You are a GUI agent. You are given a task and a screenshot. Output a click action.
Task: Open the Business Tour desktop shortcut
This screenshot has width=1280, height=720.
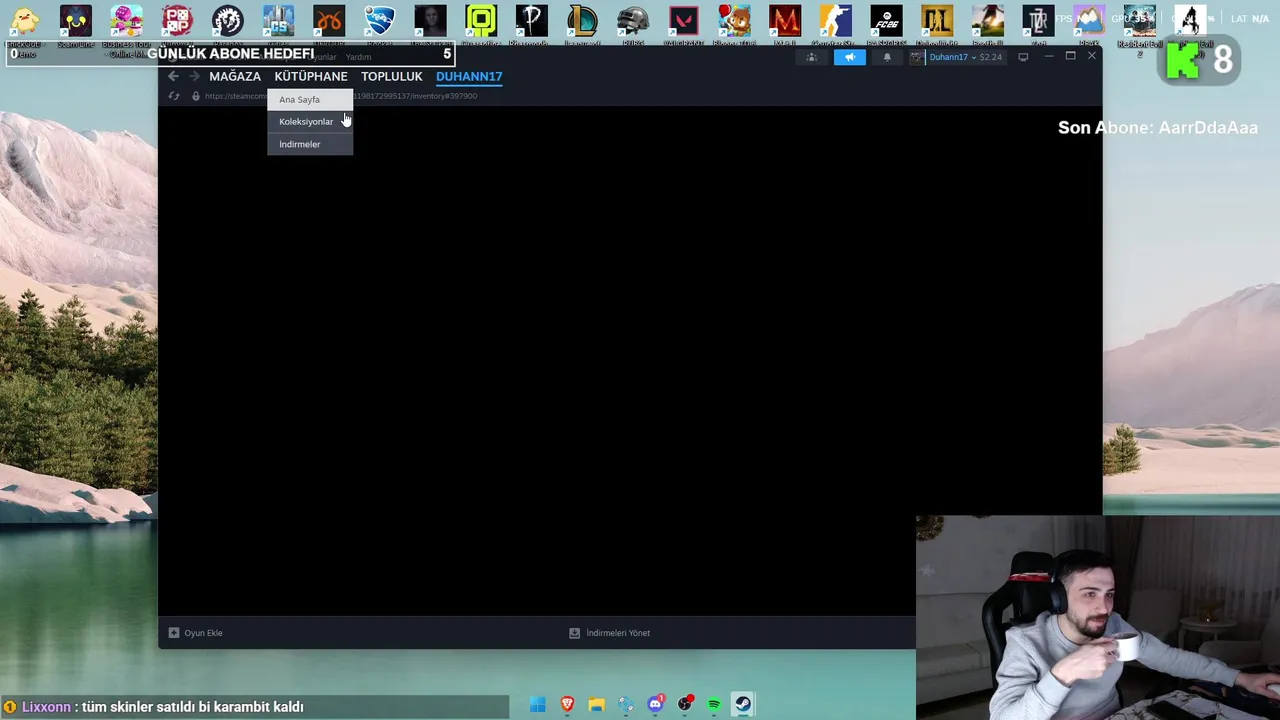coord(126,20)
